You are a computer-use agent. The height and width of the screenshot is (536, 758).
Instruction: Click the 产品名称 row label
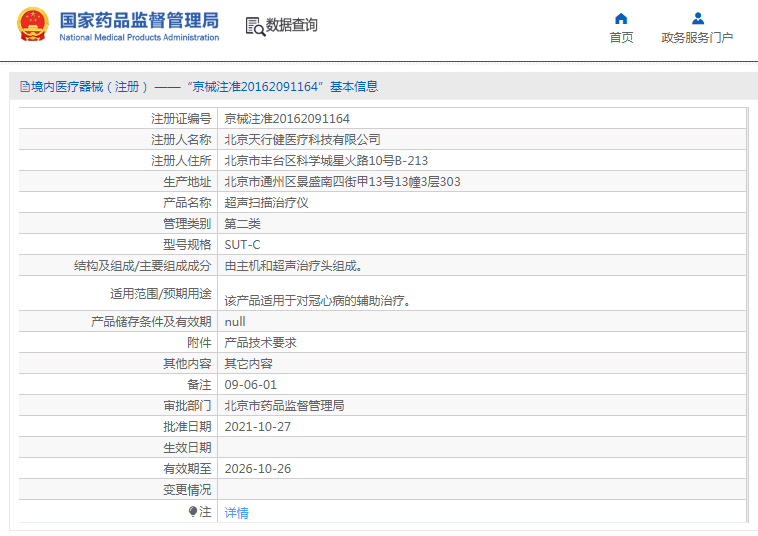(188, 203)
